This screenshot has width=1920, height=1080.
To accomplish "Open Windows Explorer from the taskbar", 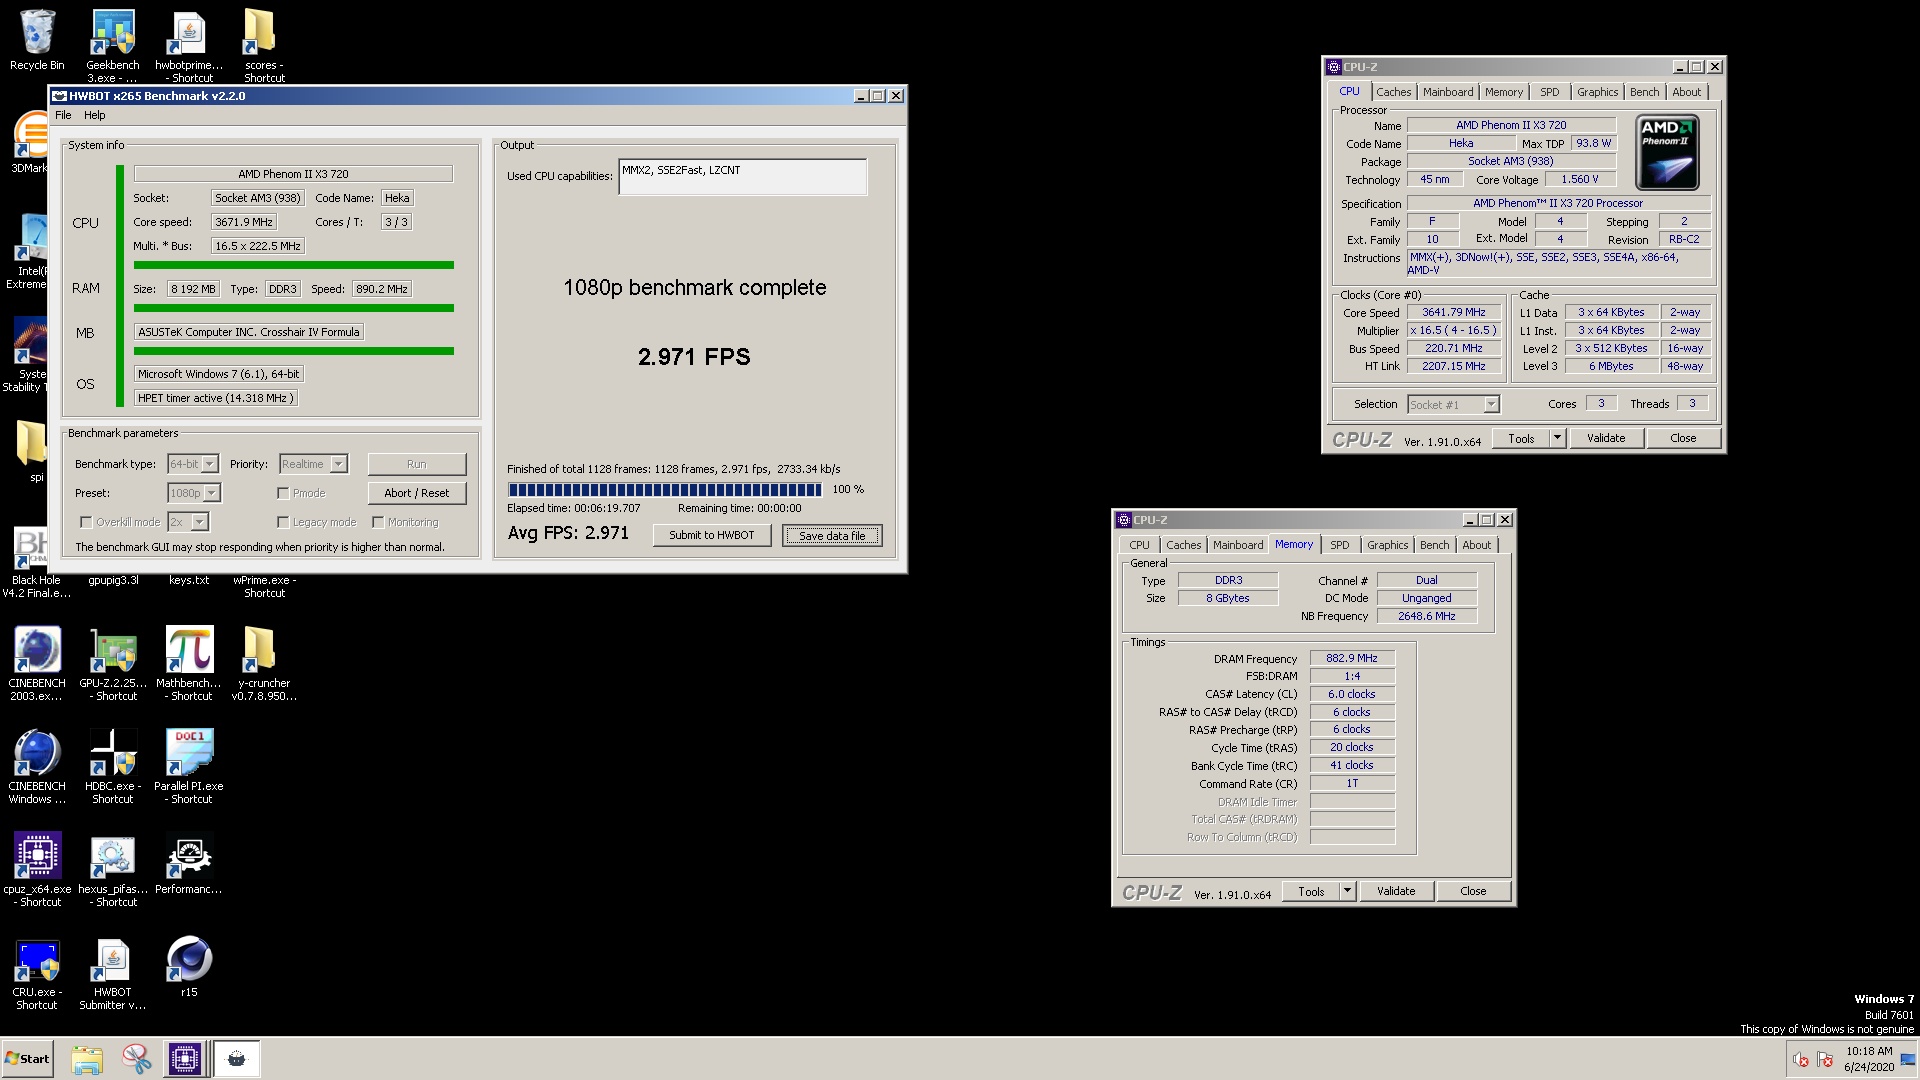I will [x=87, y=1059].
